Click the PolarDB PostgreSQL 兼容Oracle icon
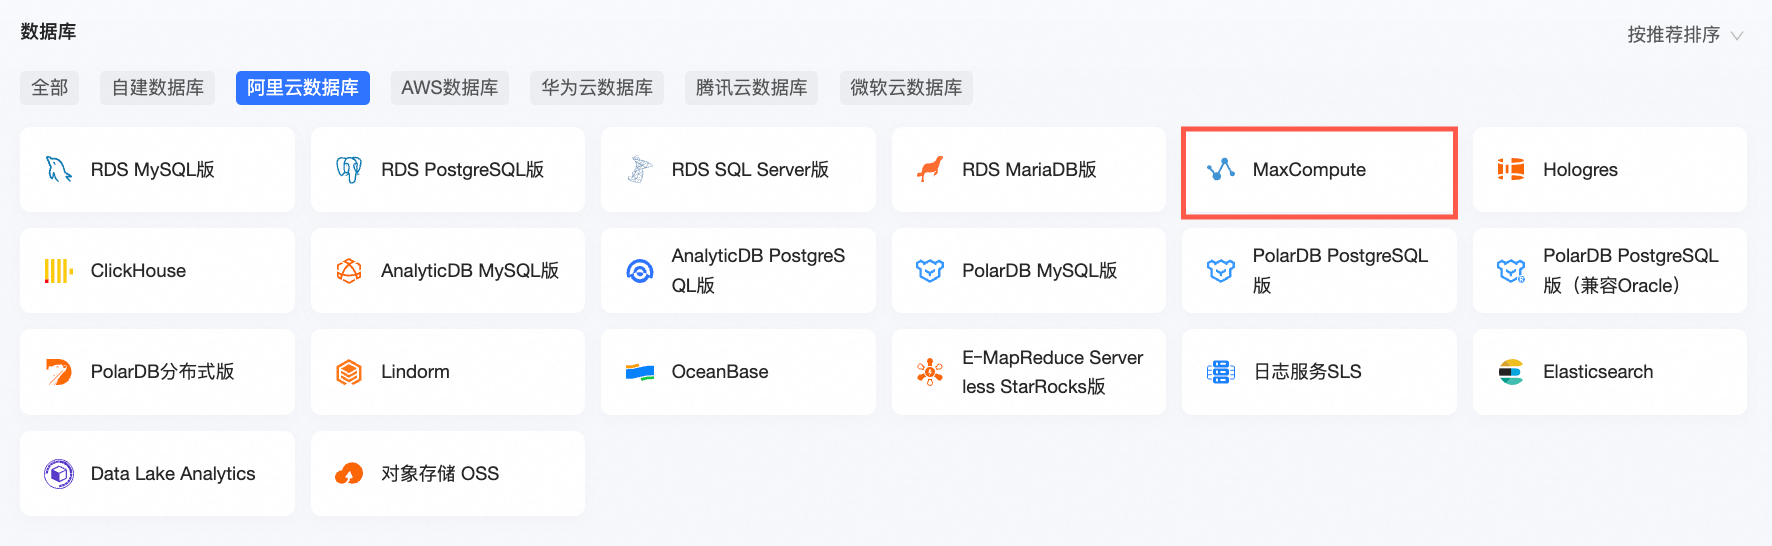The height and width of the screenshot is (546, 1772). [x=1511, y=271]
